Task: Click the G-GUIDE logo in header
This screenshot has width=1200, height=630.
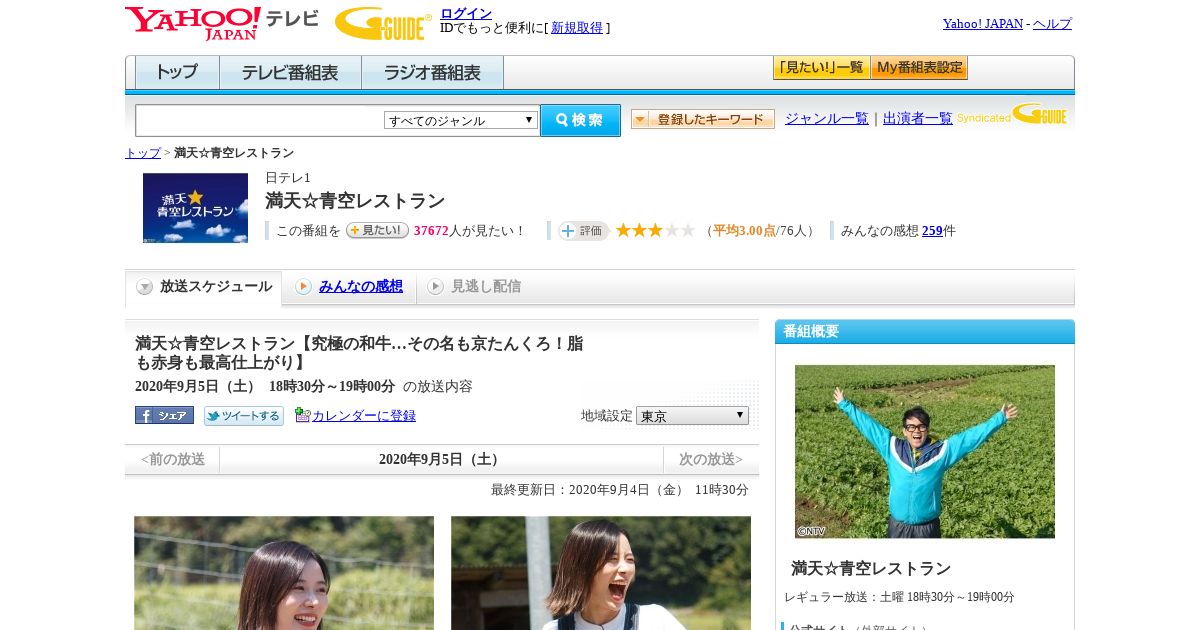Action: [383, 23]
